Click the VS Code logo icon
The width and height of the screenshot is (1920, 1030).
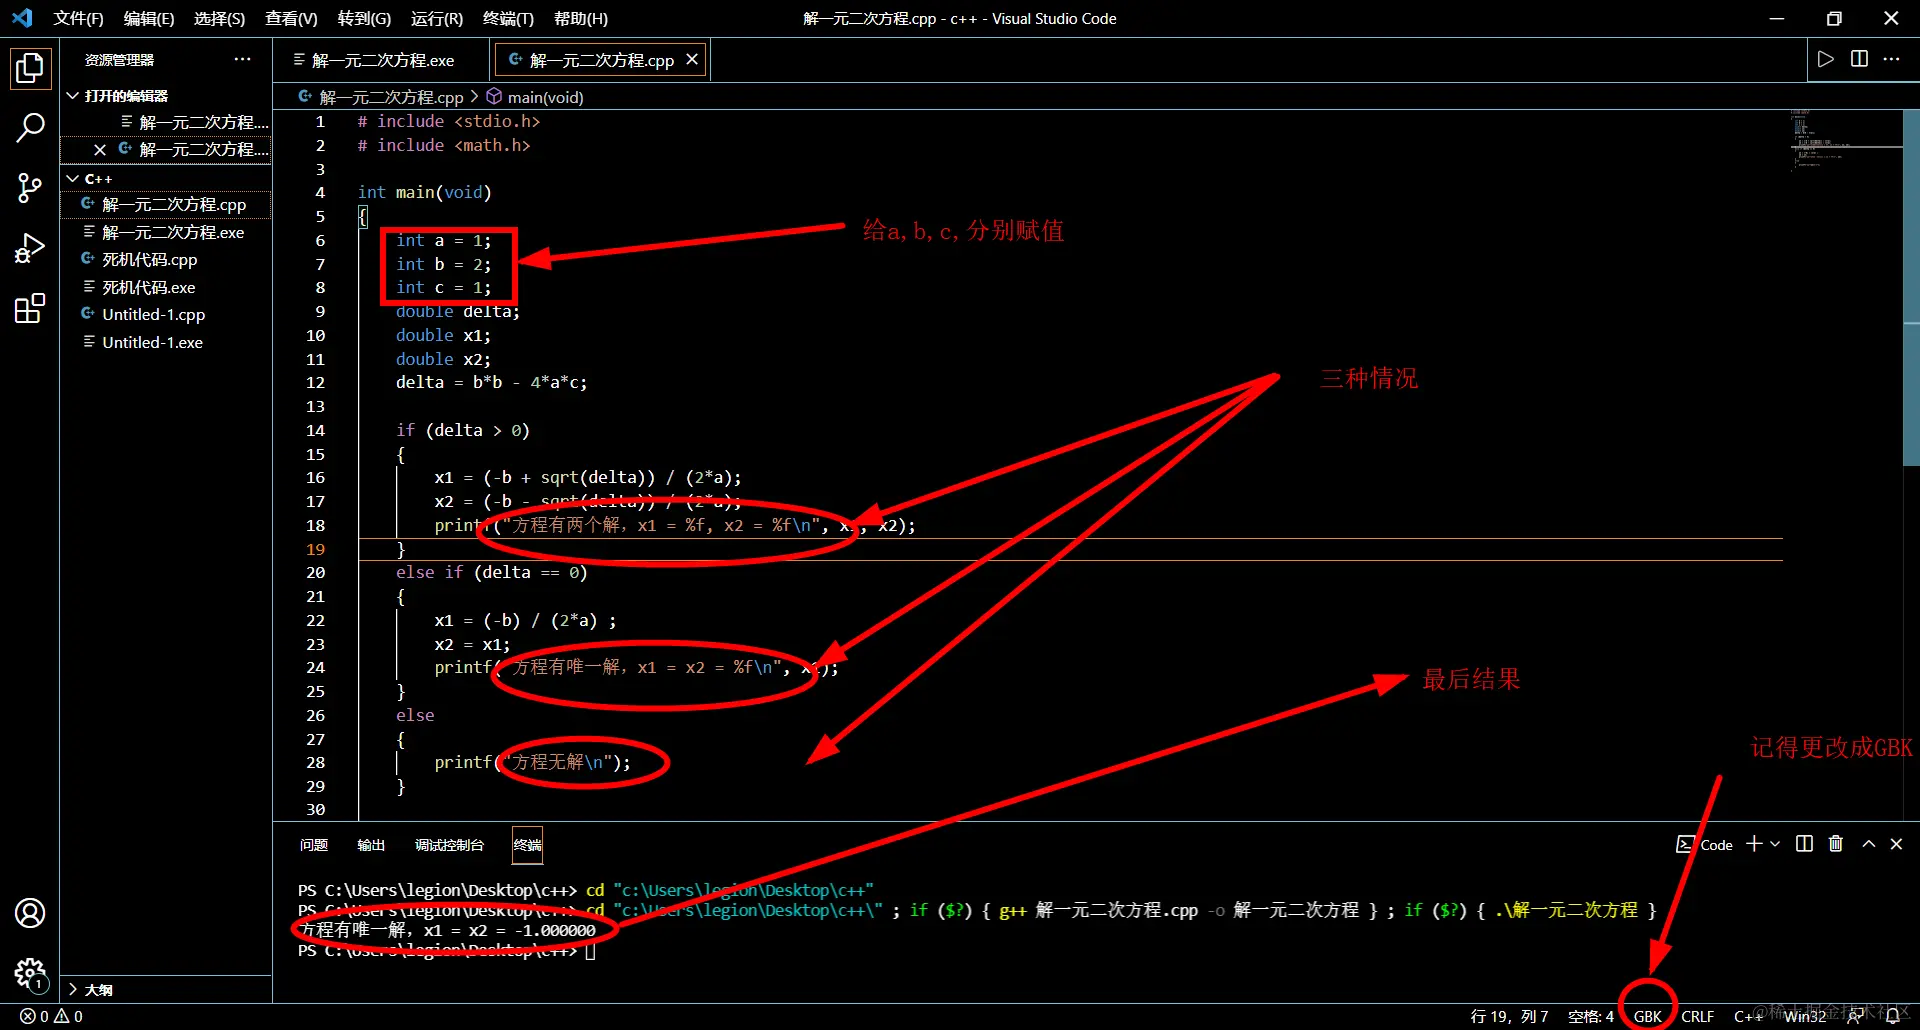click(x=22, y=18)
